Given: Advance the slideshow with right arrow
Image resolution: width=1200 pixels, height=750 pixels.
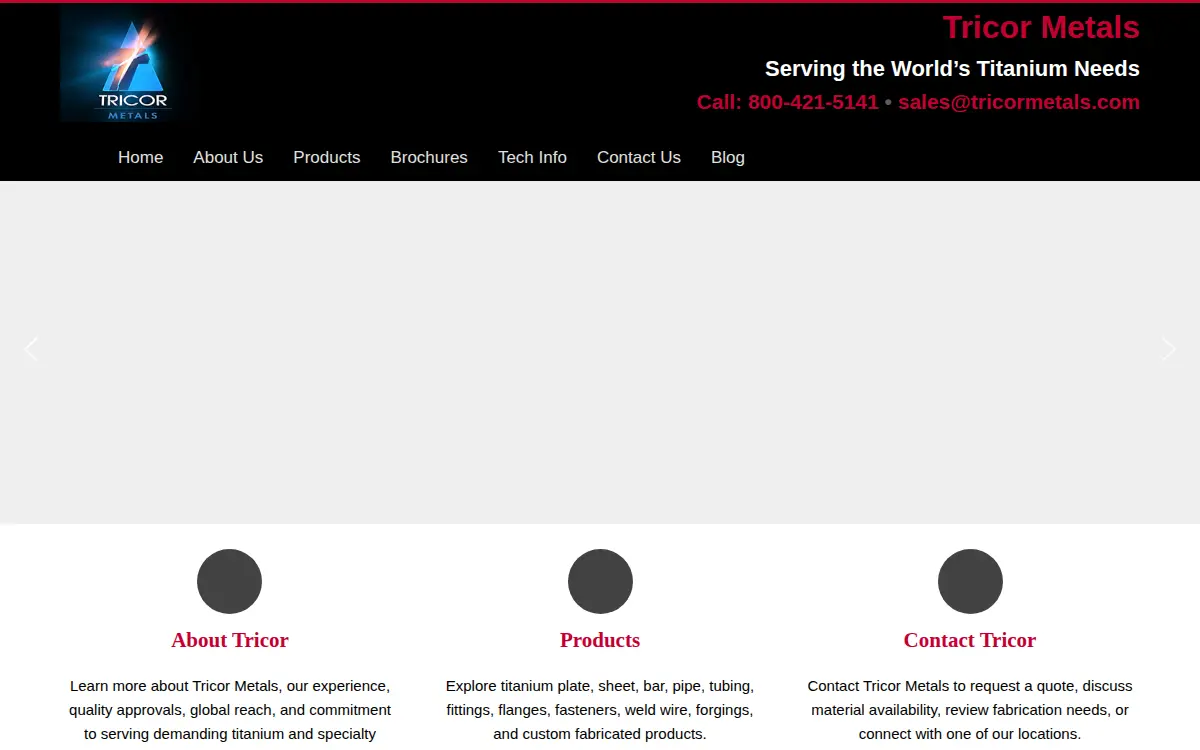Looking at the screenshot, I should point(1169,349).
